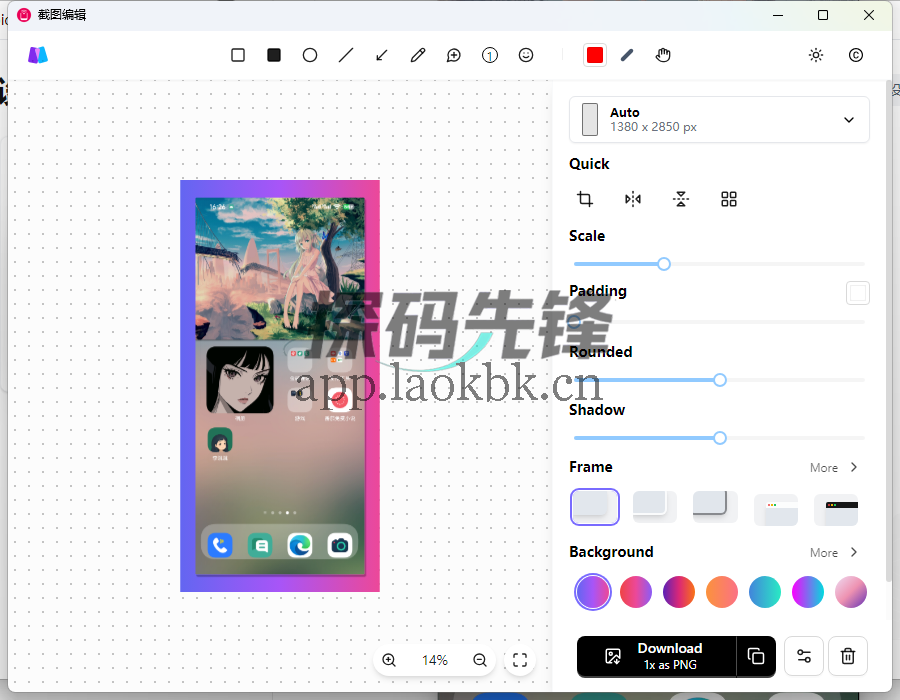Select the magenta-cyan gradient background
900x700 pixels.
808,592
